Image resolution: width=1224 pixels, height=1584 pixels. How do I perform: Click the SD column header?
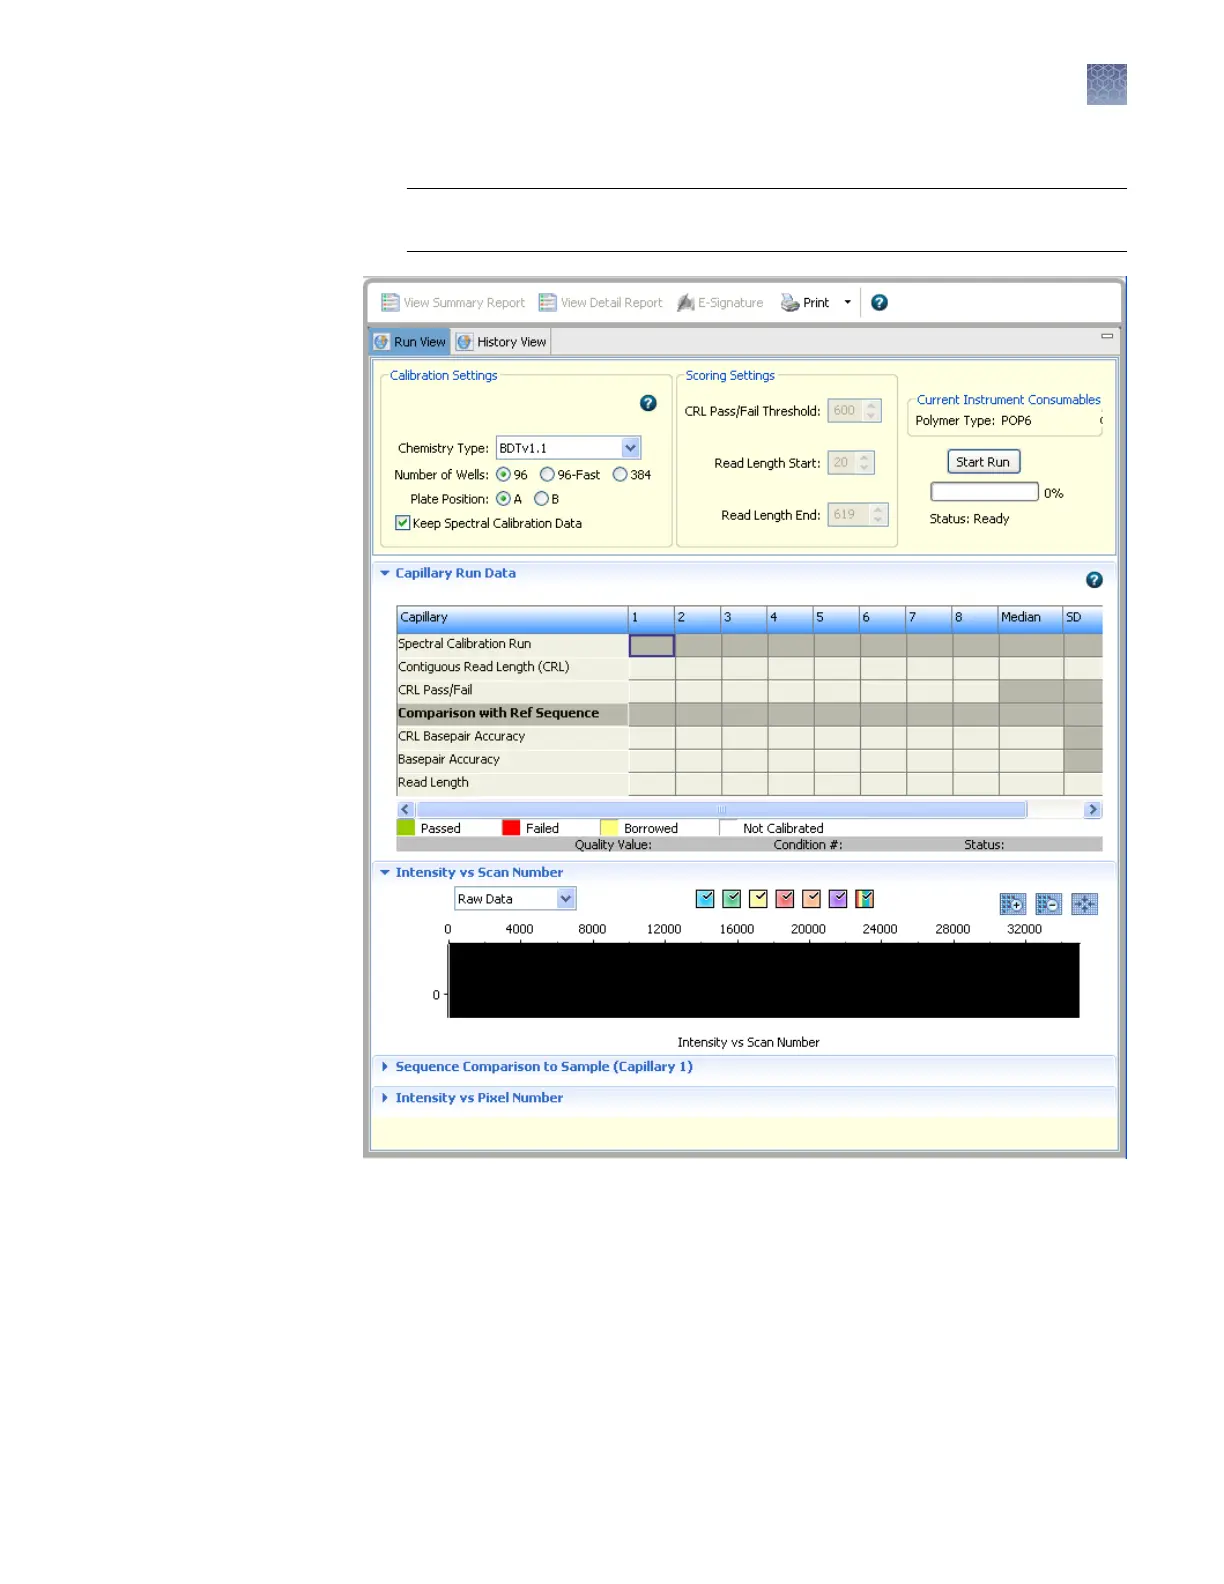coord(1083,618)
